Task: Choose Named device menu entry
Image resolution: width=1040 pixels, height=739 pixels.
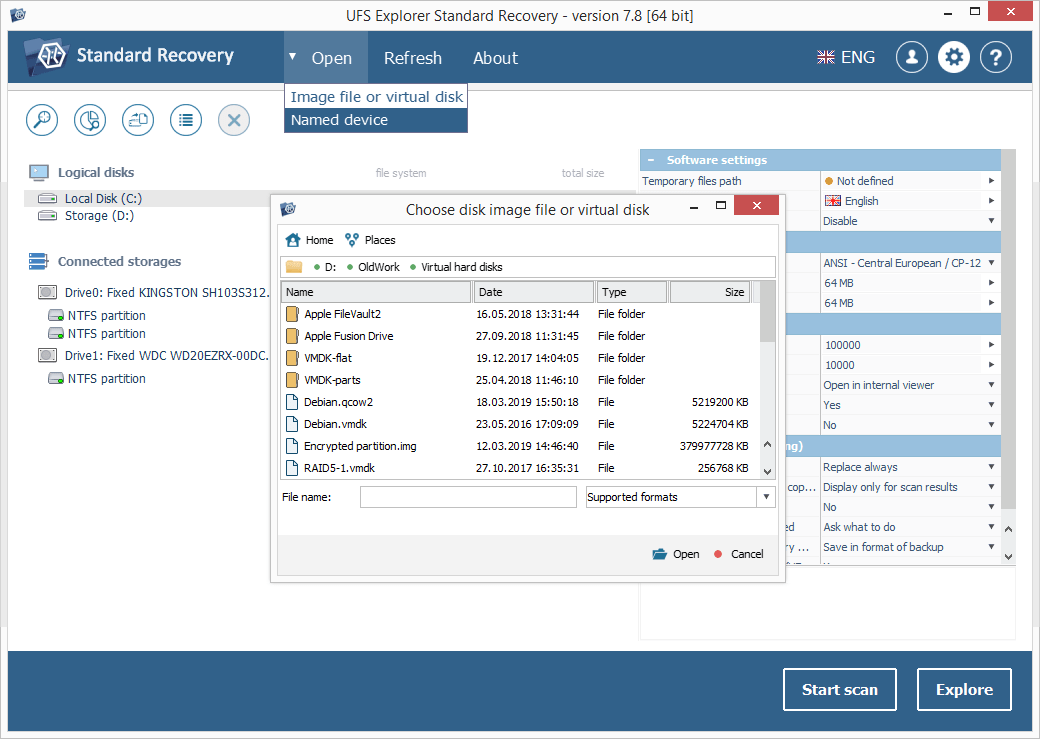Action: click(376, 120)
